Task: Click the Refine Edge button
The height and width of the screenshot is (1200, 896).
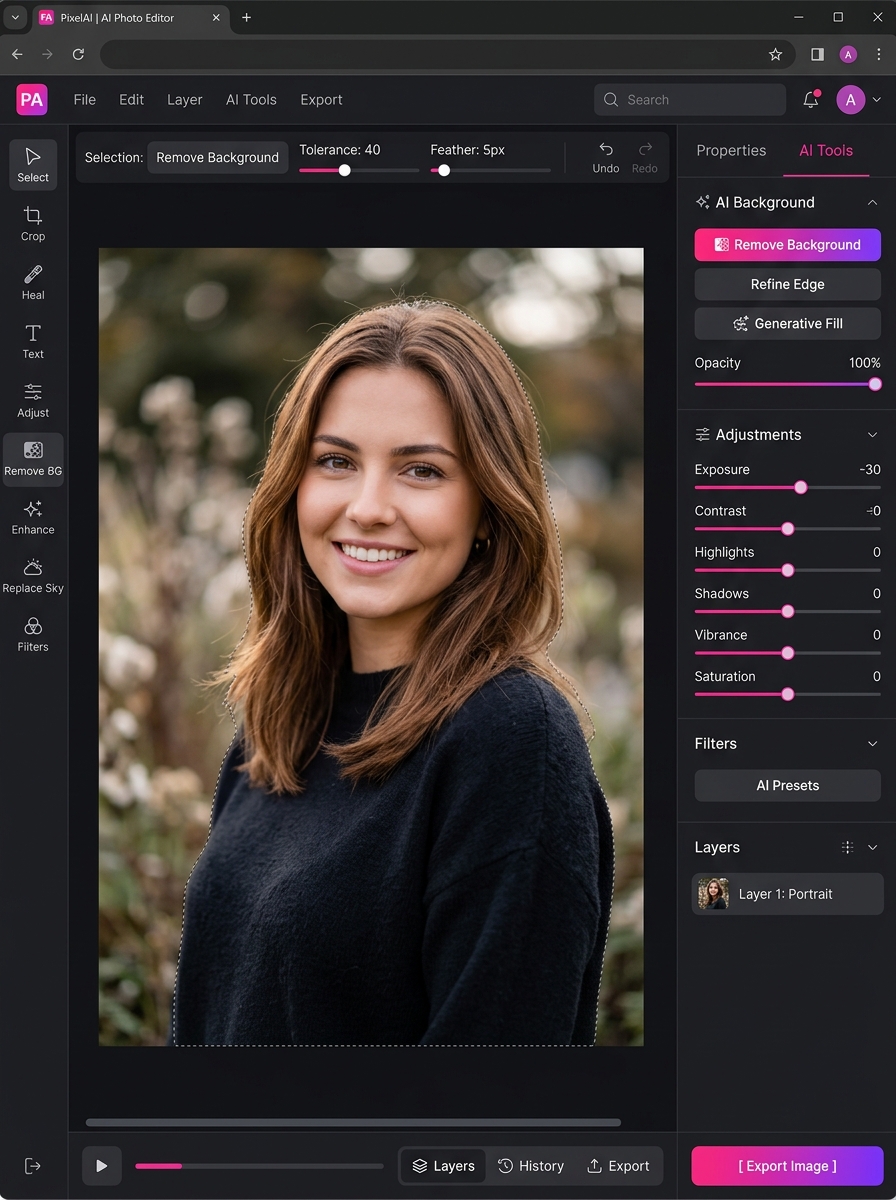Action: 788,284
